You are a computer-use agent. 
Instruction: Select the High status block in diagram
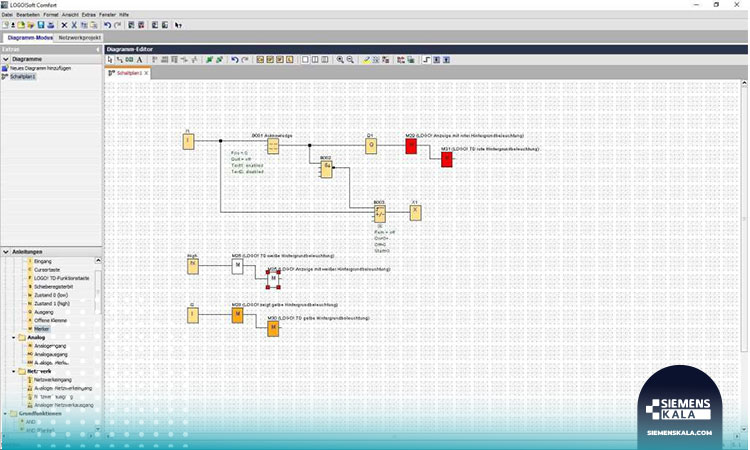pyautogui.click(x=193, y=266)
